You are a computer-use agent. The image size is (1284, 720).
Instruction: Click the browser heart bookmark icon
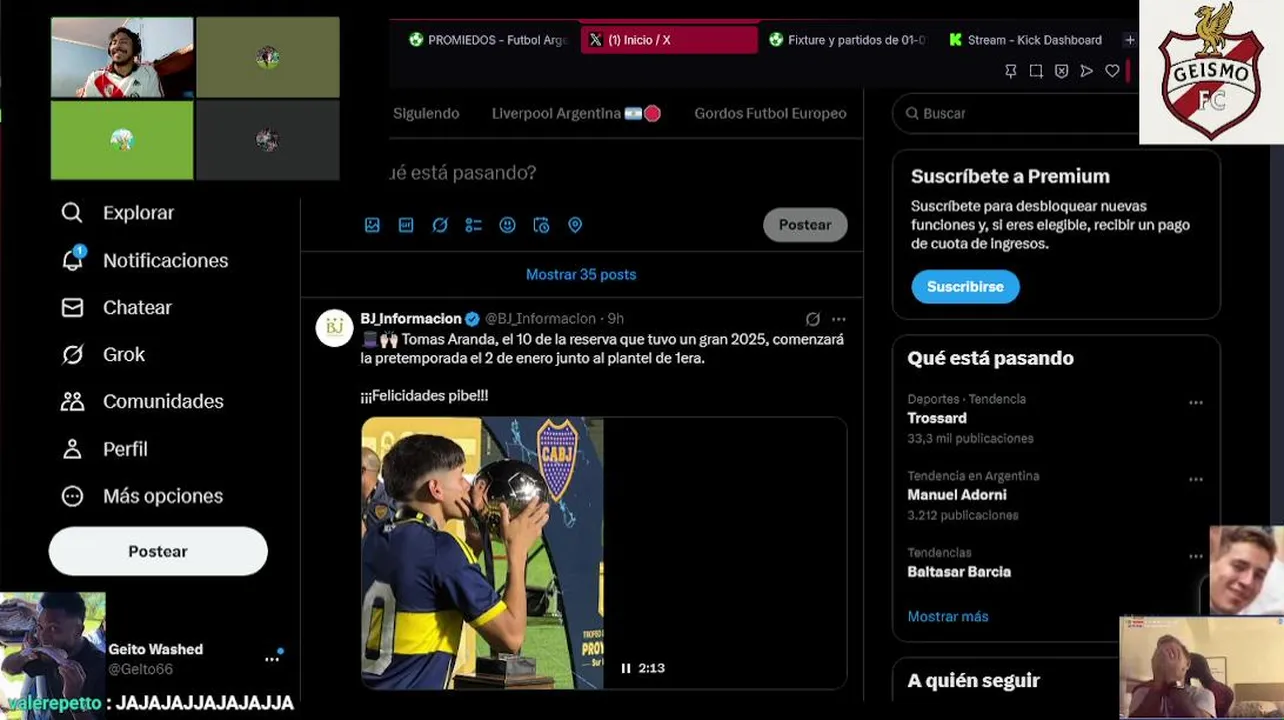tap(1112, 71)
